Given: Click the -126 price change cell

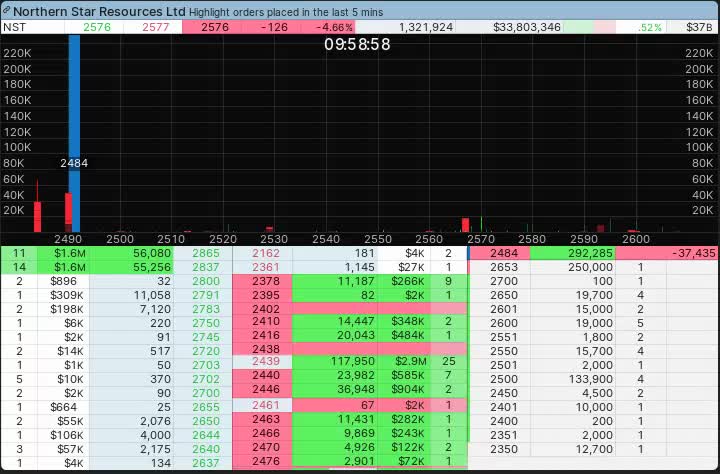Looking at the screenshot, I should [x=273, y=27].
